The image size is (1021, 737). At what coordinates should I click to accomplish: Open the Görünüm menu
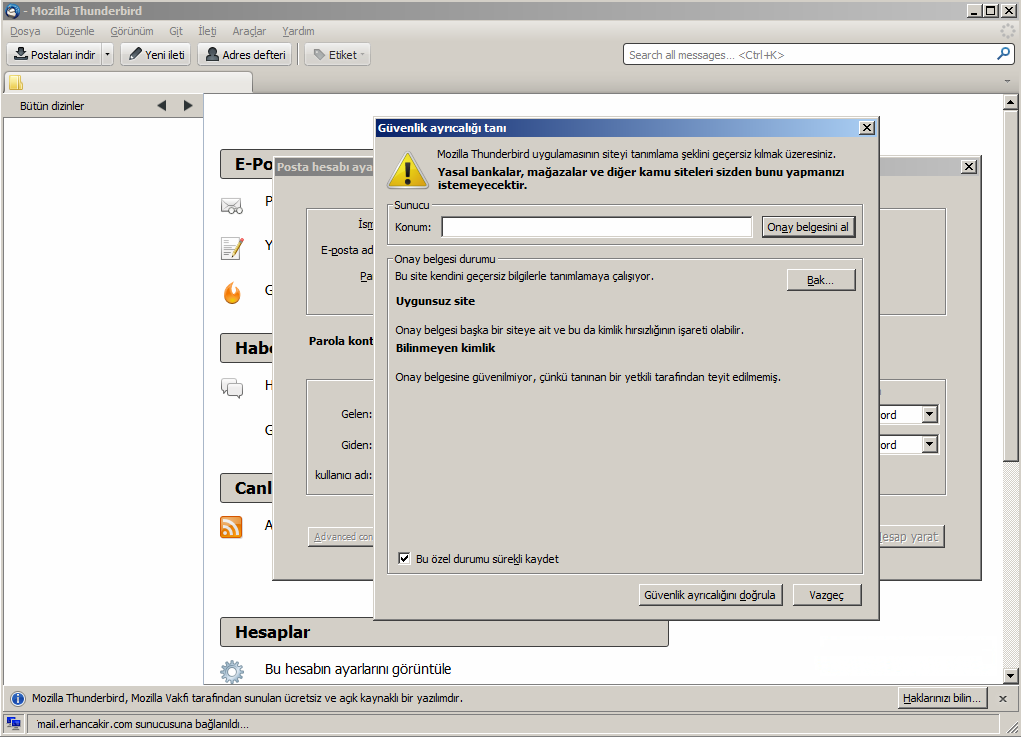point(132,31)
